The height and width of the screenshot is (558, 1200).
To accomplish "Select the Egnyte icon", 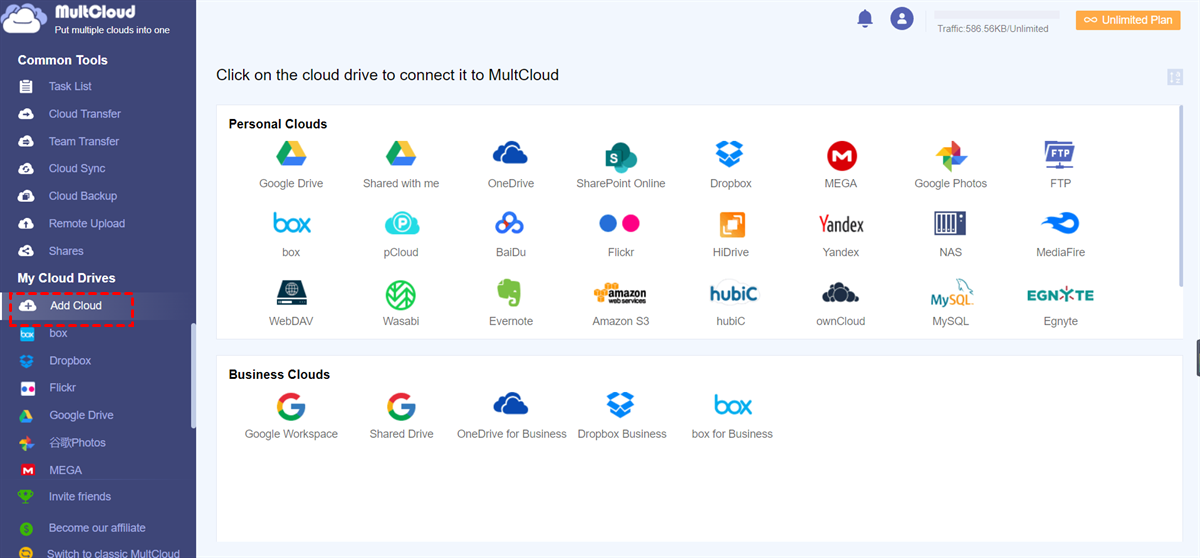I will [x=1060, y=295].
